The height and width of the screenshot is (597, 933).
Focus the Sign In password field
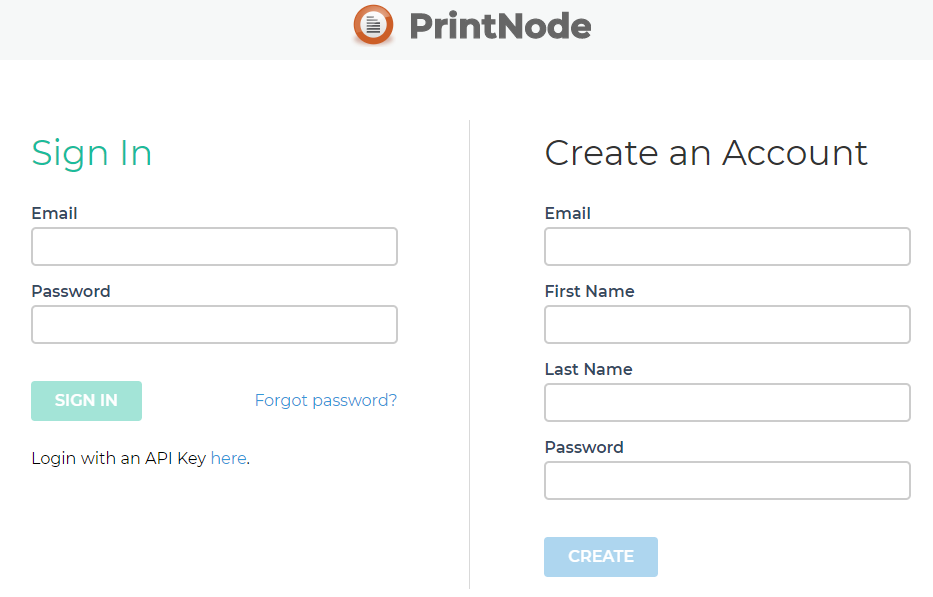214,325
